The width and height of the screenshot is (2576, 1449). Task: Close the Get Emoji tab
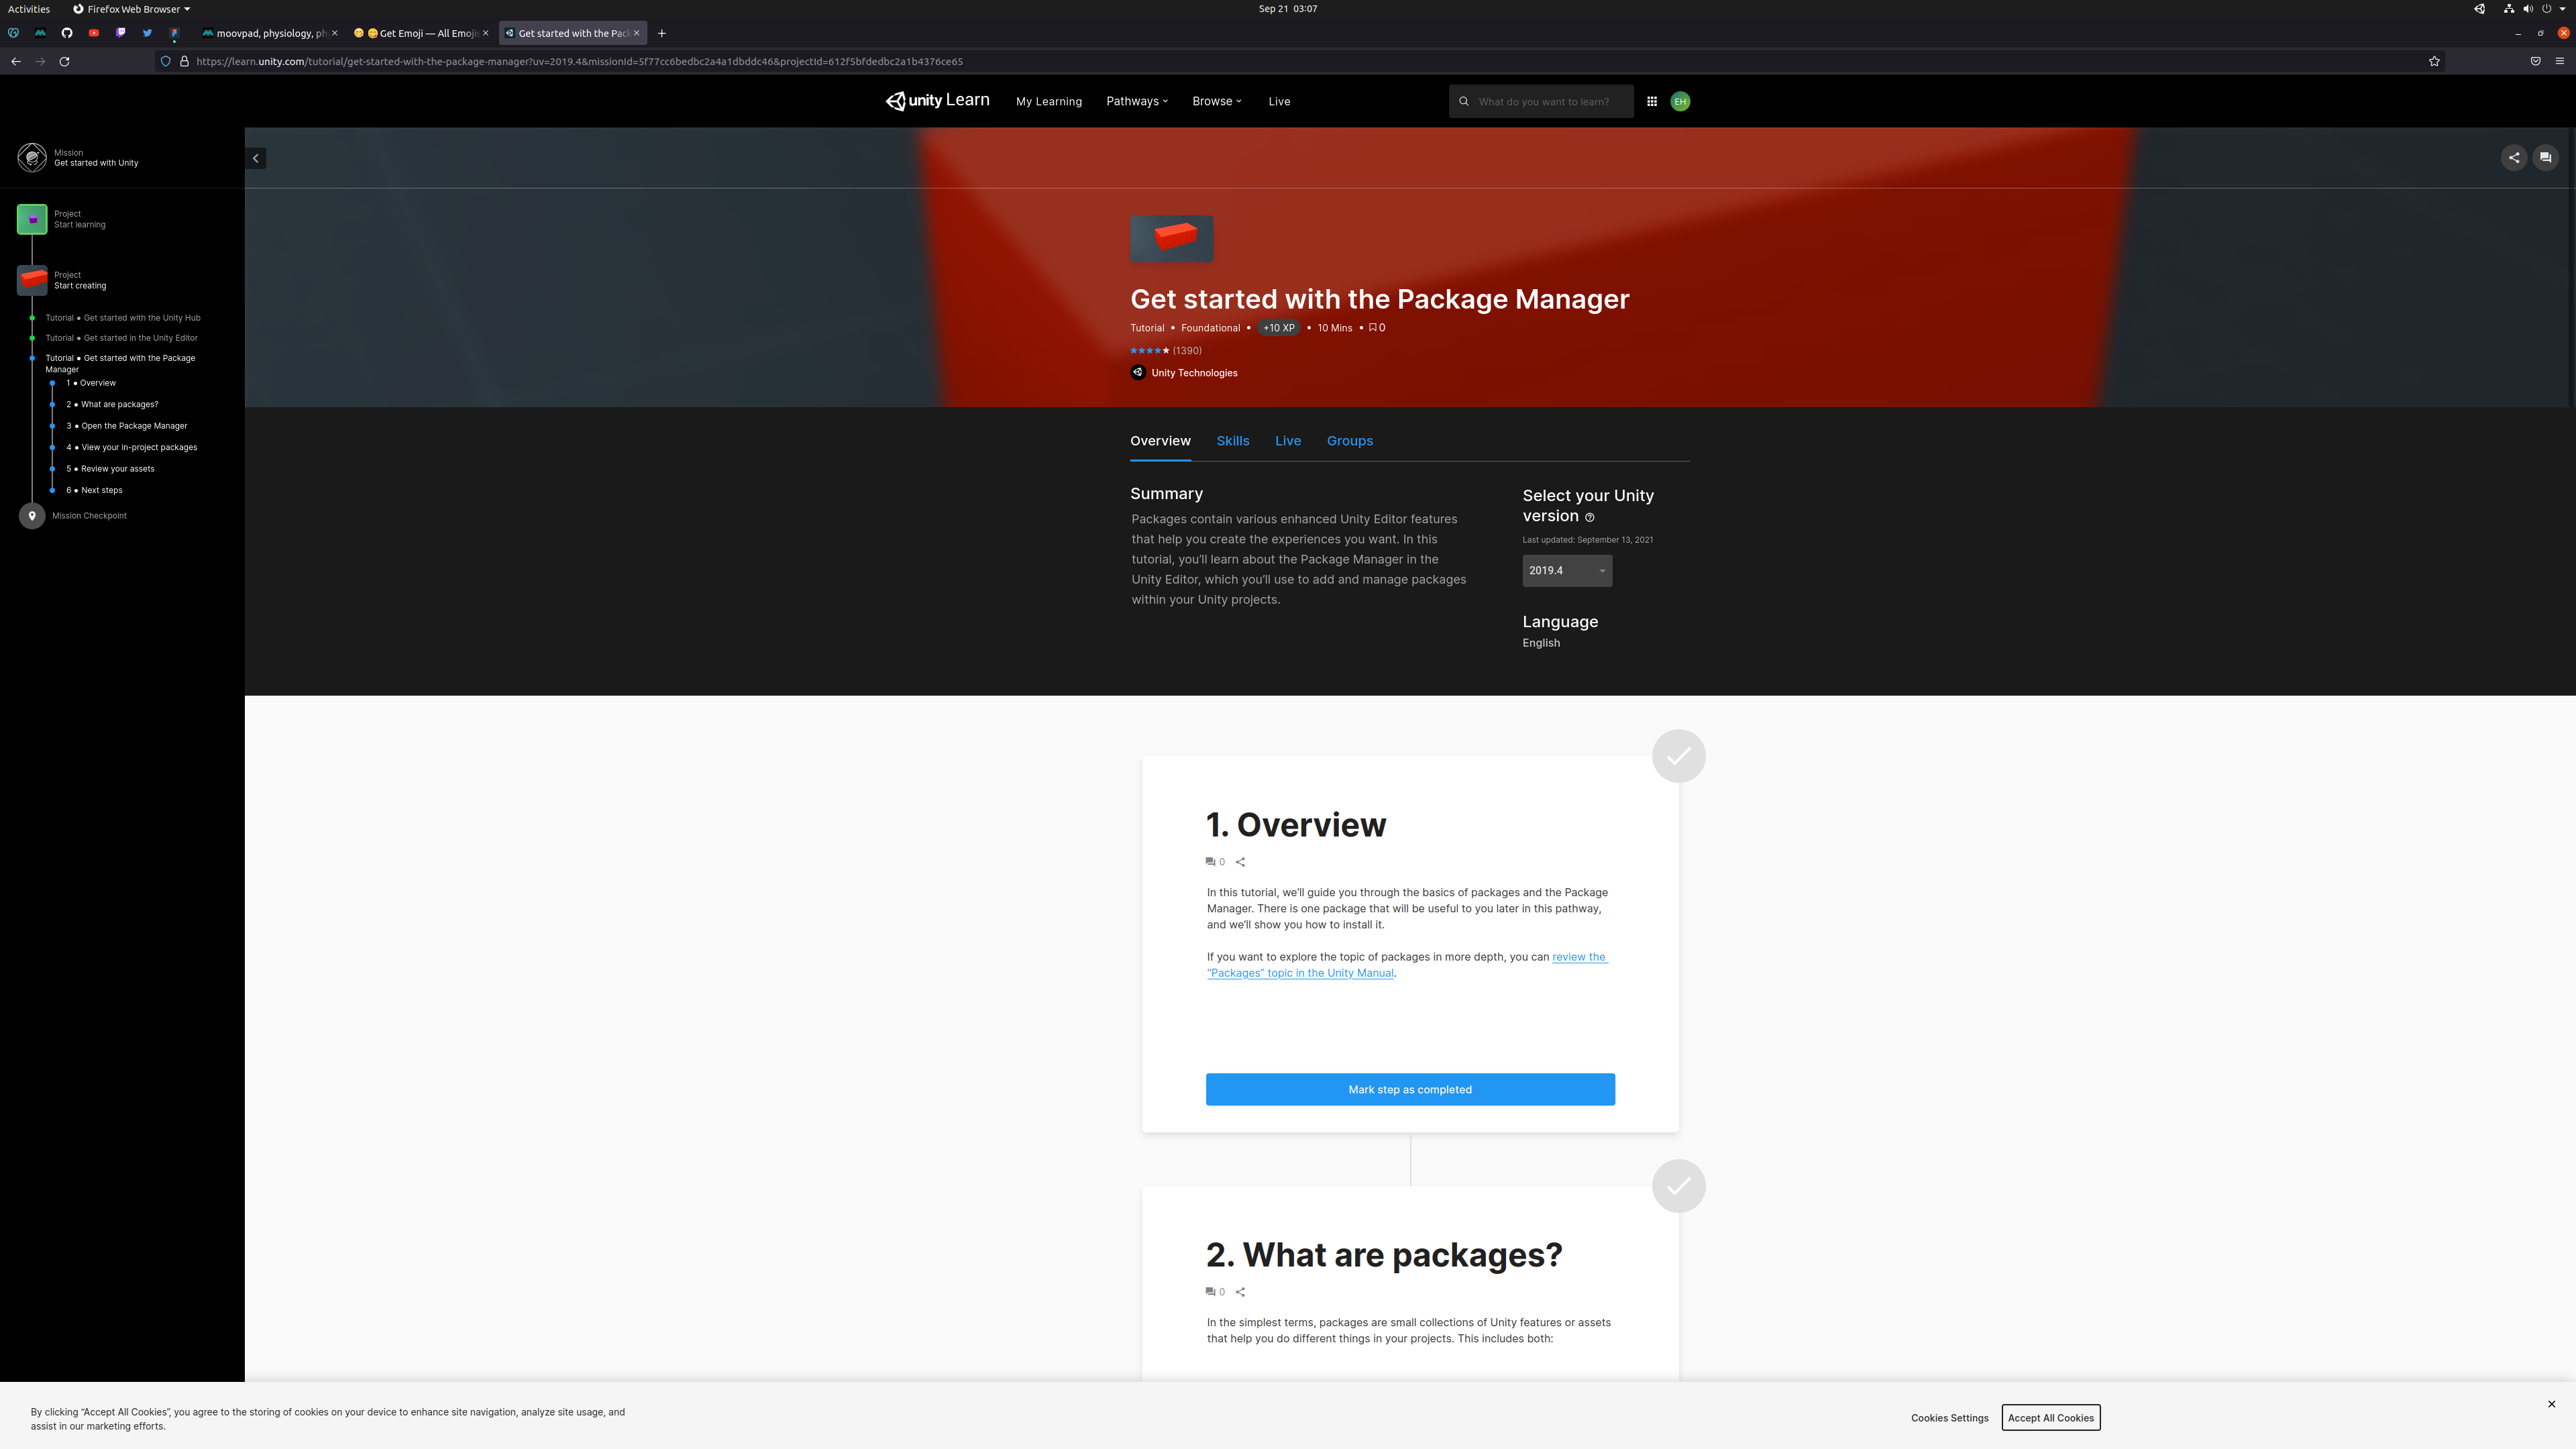(486, 33)
